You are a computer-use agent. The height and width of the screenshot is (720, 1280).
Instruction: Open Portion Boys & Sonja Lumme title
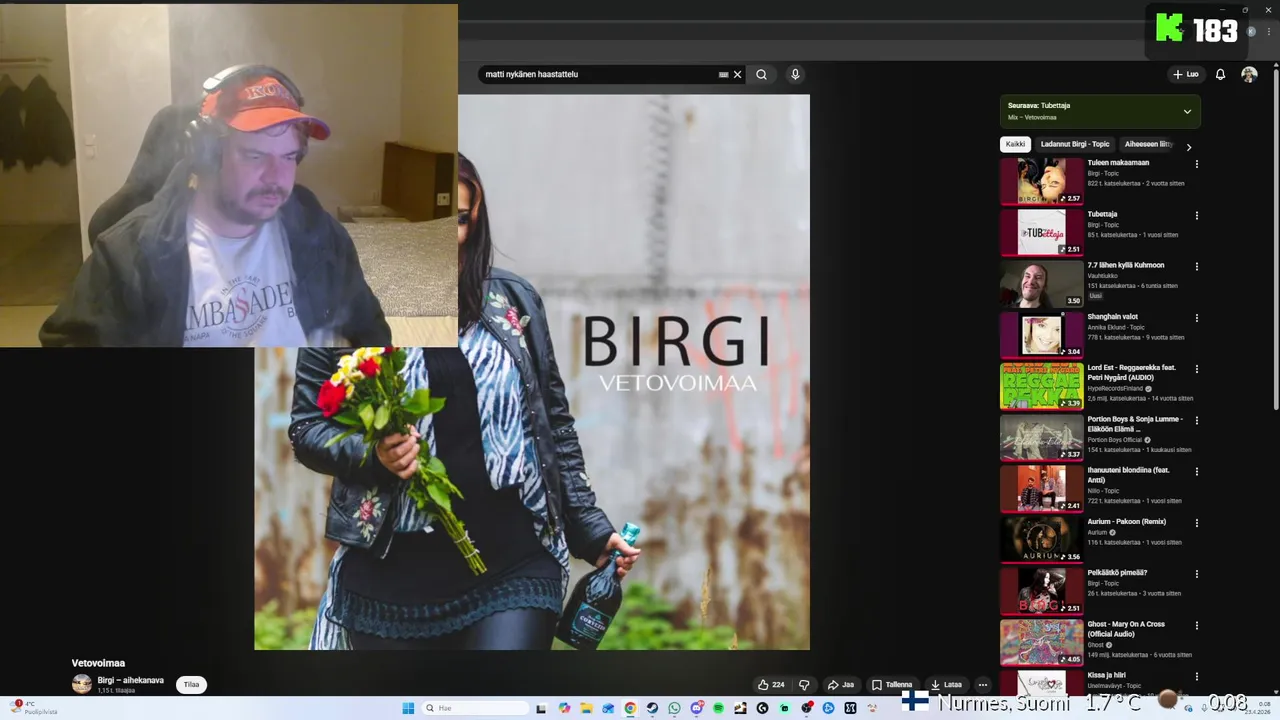(1135, 424)
